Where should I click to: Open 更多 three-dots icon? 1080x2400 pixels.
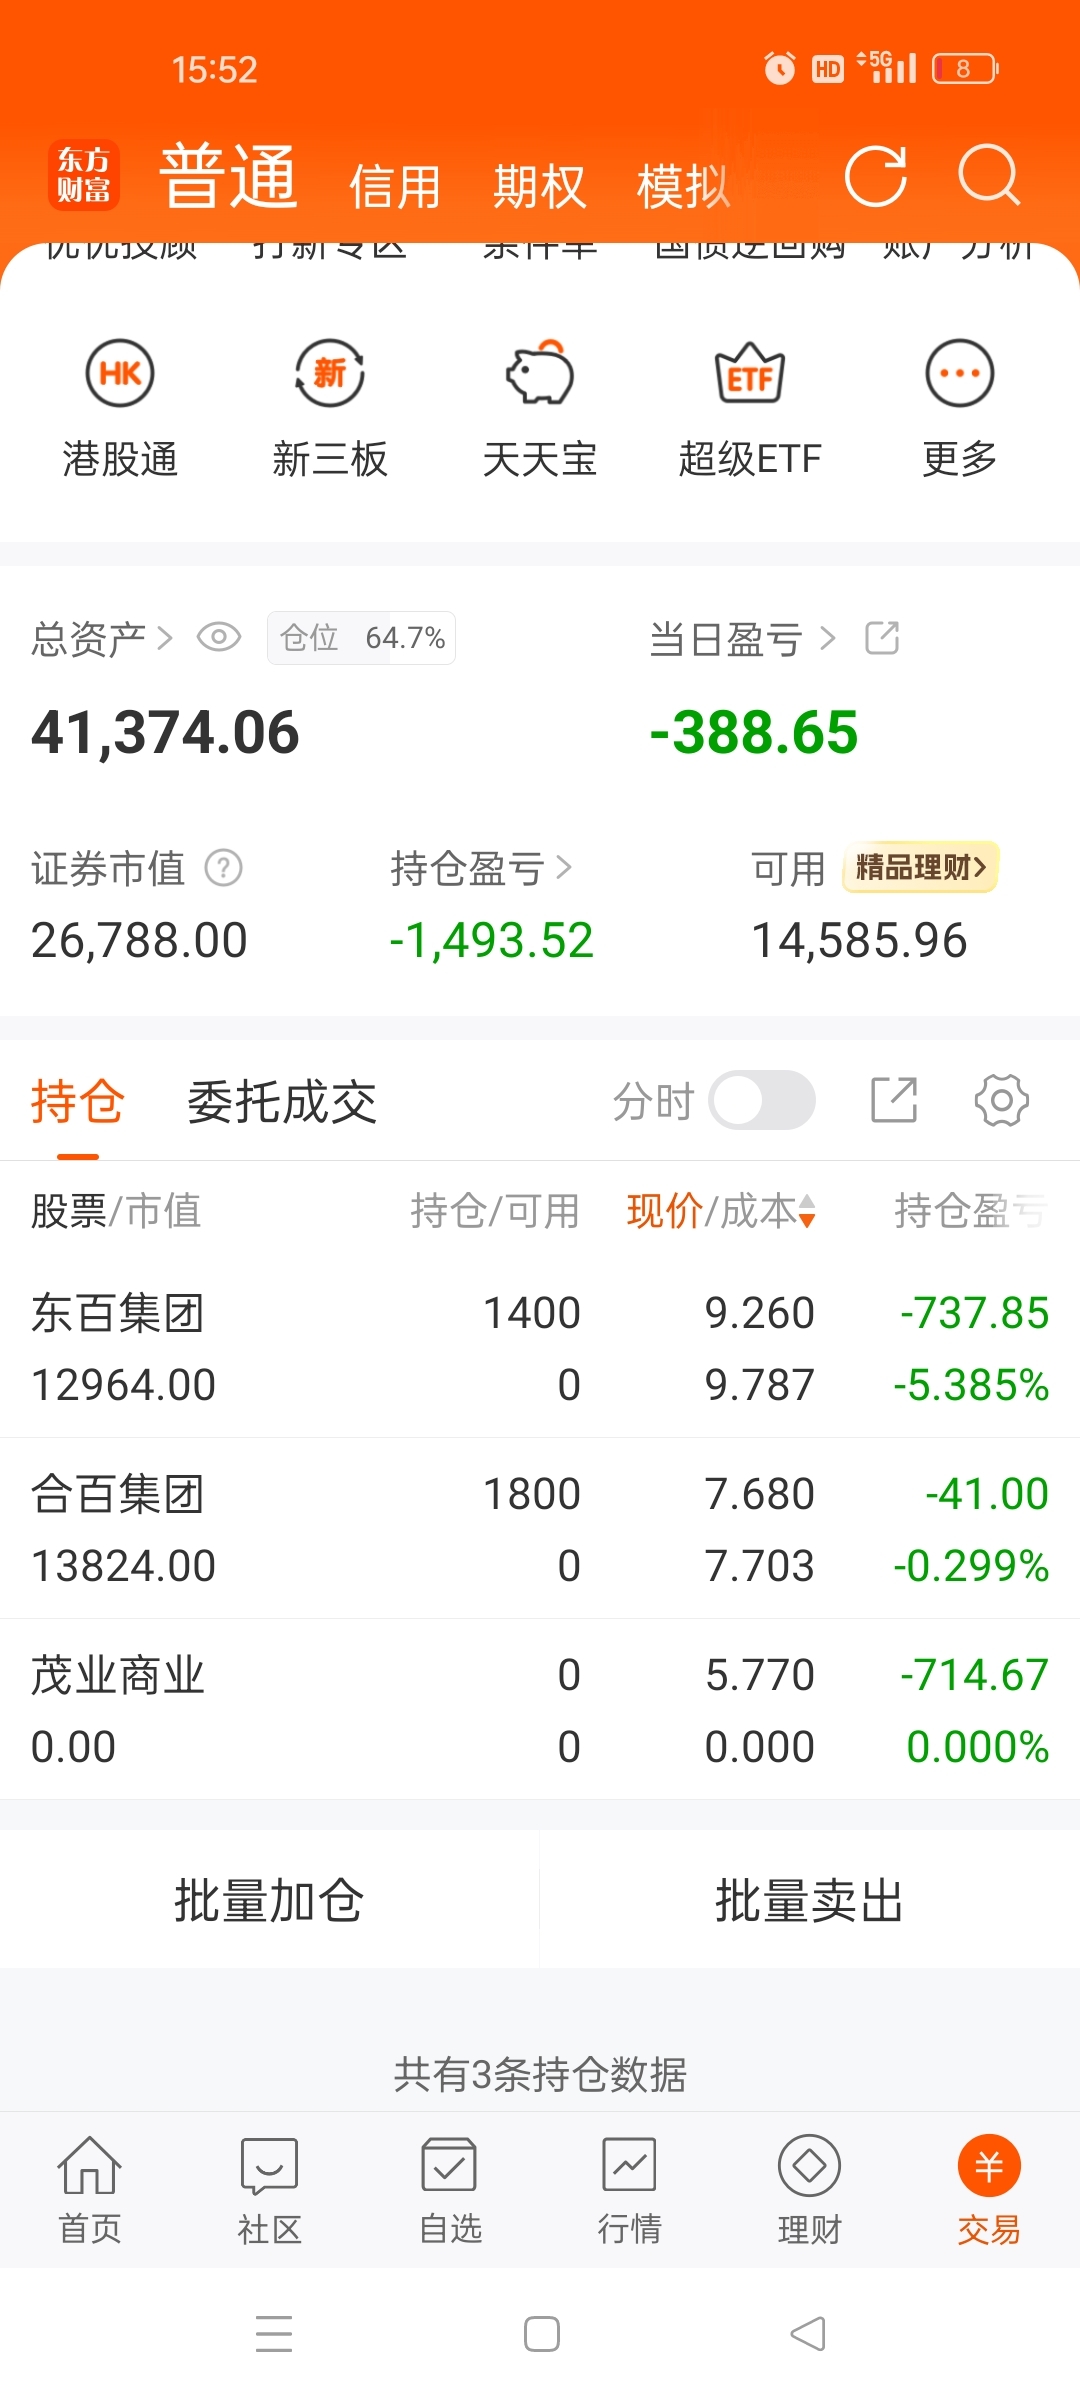tap(960, 374)
